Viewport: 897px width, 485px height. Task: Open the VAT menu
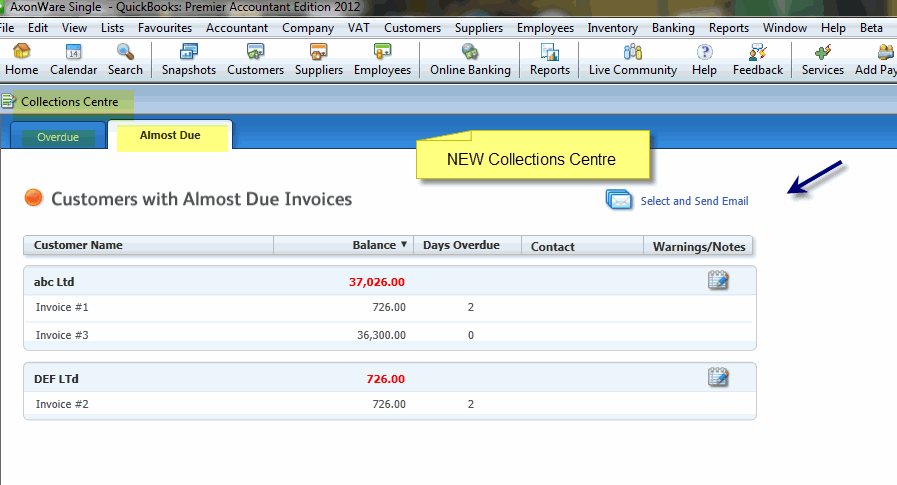(x=359, y=27)
